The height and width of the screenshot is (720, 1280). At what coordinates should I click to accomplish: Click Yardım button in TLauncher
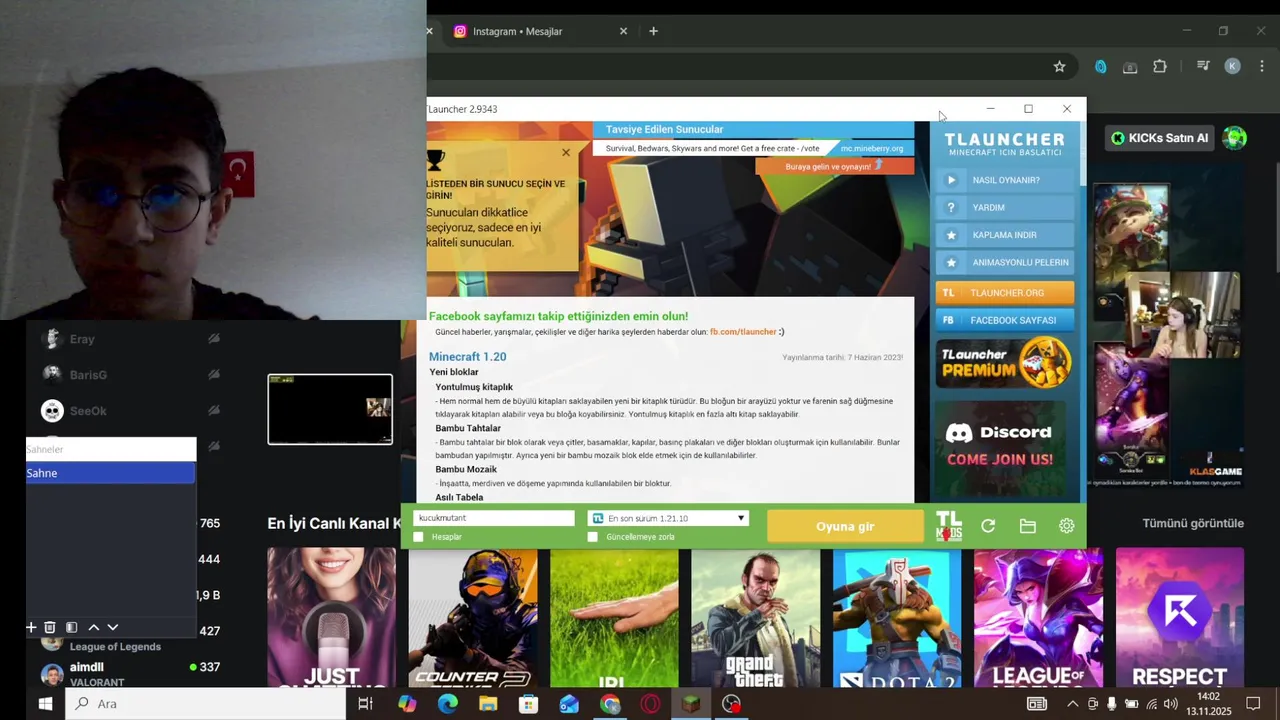[1005, 208]
